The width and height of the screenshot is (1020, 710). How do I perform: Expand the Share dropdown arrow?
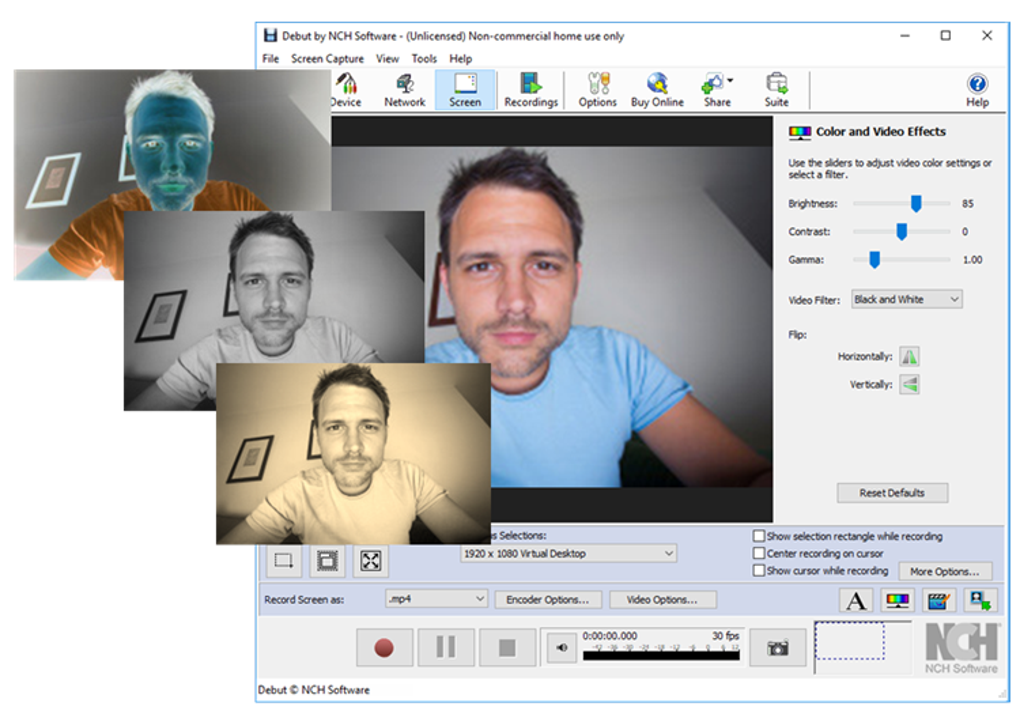(731, 81)
